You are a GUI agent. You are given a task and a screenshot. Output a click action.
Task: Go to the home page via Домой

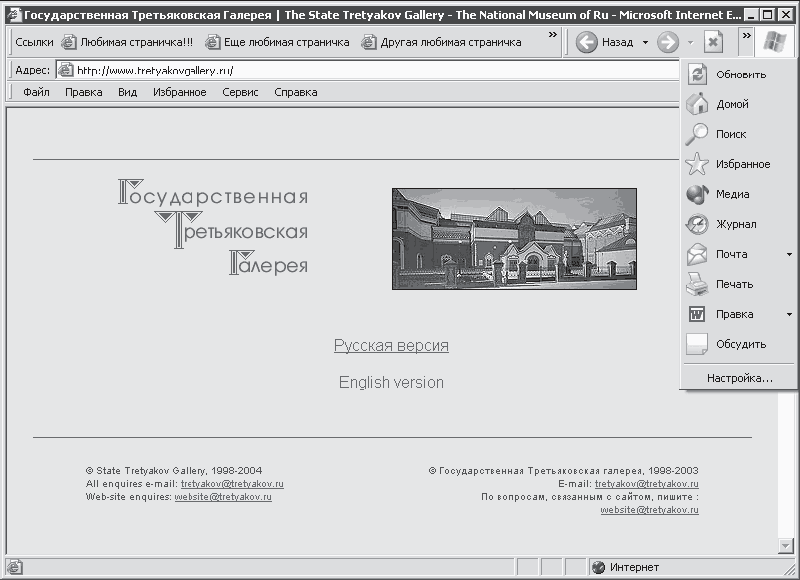[698, 105]
